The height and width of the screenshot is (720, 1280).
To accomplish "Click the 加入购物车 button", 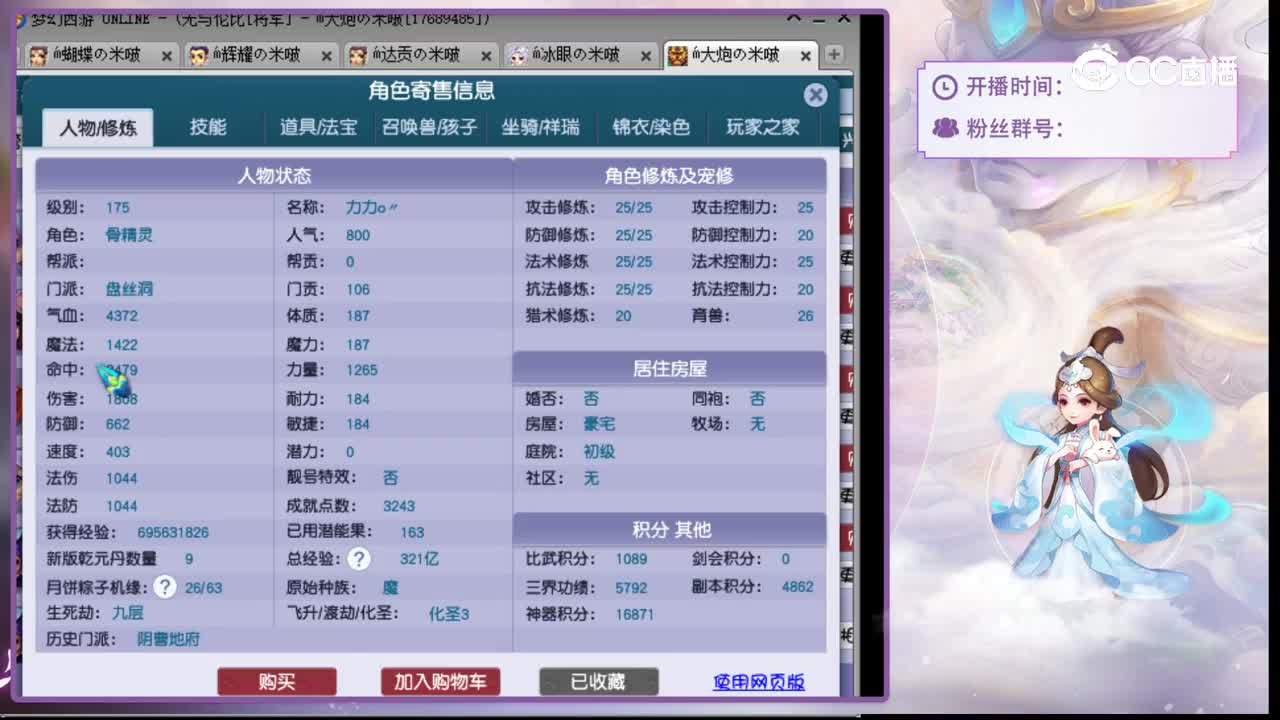I will coord(440,682).
